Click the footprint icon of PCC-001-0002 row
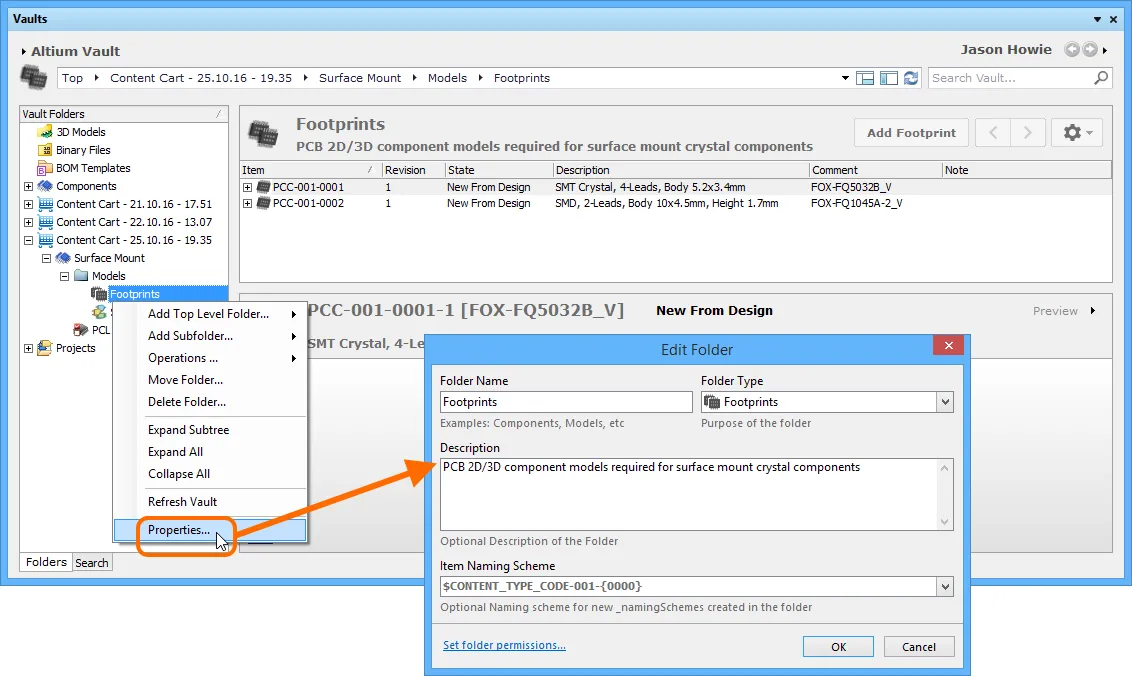 [264, 203]
